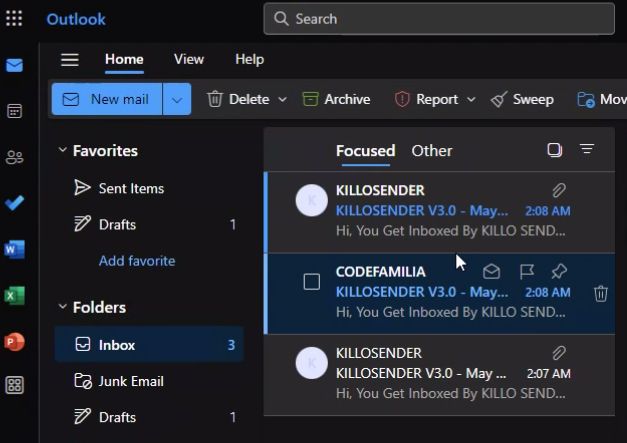Open the KILLOSENDER email from 2:08 AM
The height and width of the screenshot is (443, 627).
pos(439,212)
